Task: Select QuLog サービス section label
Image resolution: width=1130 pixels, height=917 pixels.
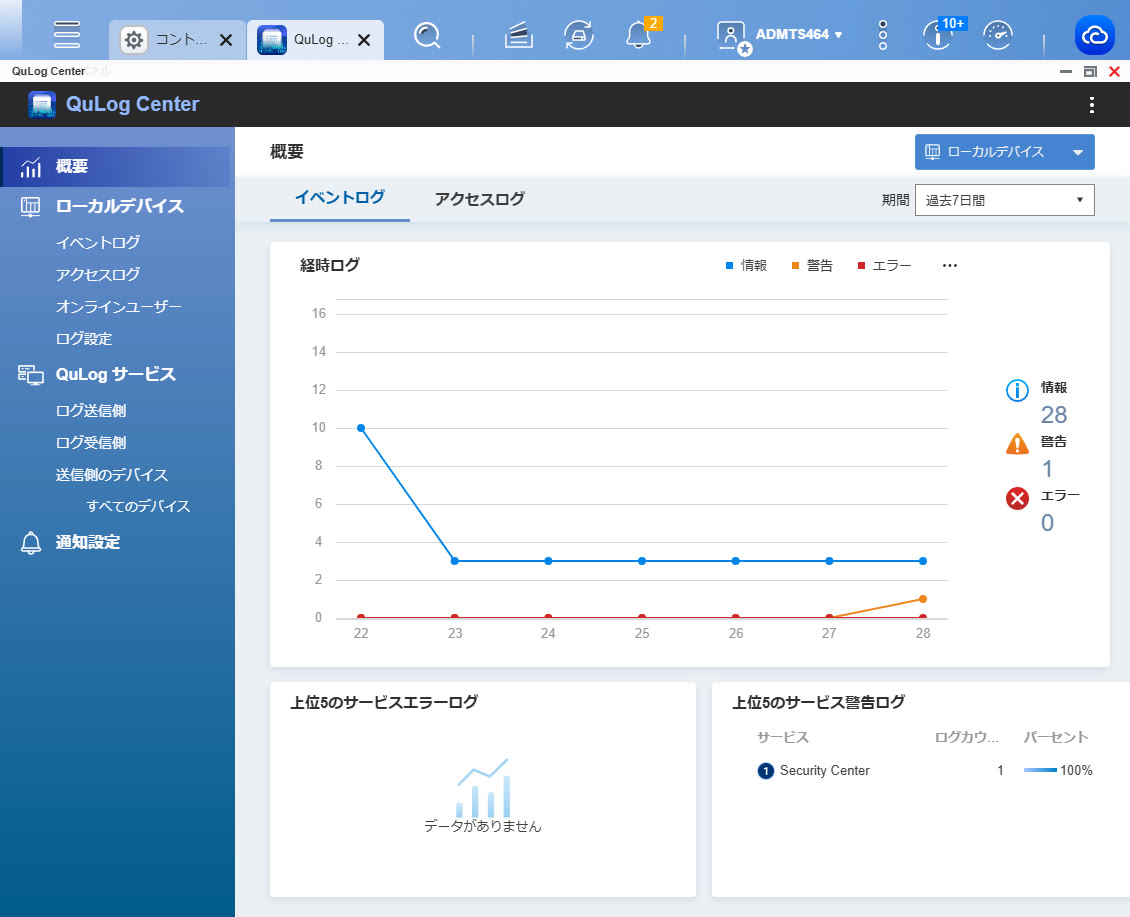Action: click(115, 375)
